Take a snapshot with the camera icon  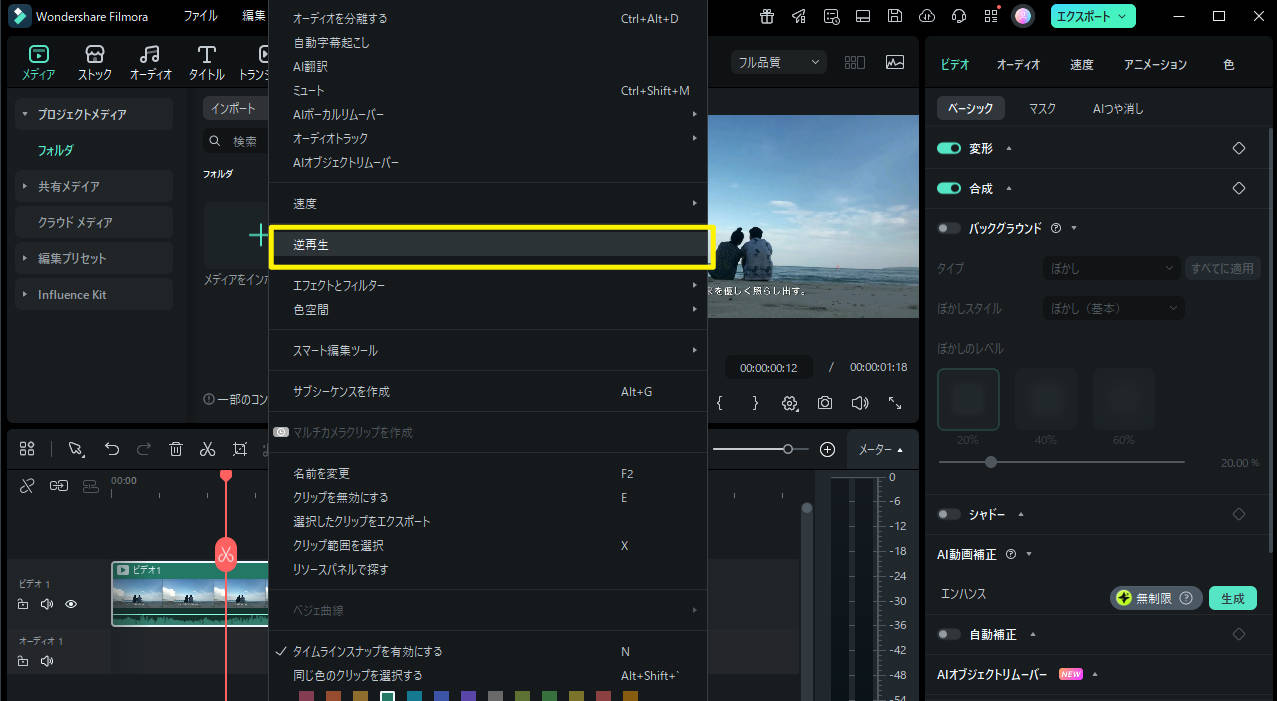[x=824, y=402]
